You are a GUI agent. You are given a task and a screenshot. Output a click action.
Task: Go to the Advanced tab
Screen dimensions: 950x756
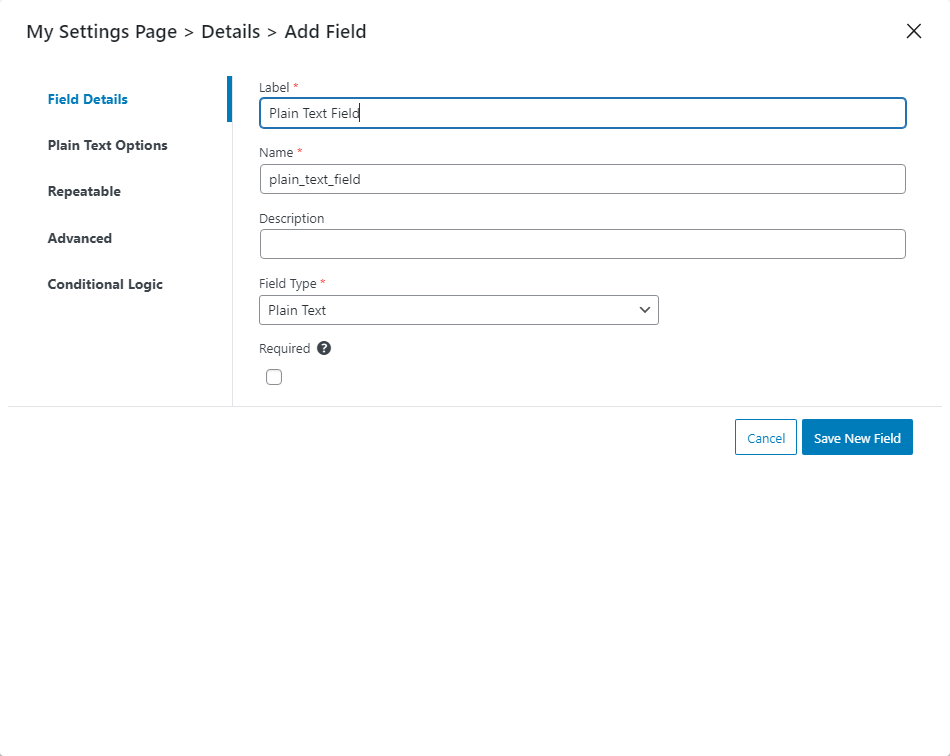click(80, 238)
